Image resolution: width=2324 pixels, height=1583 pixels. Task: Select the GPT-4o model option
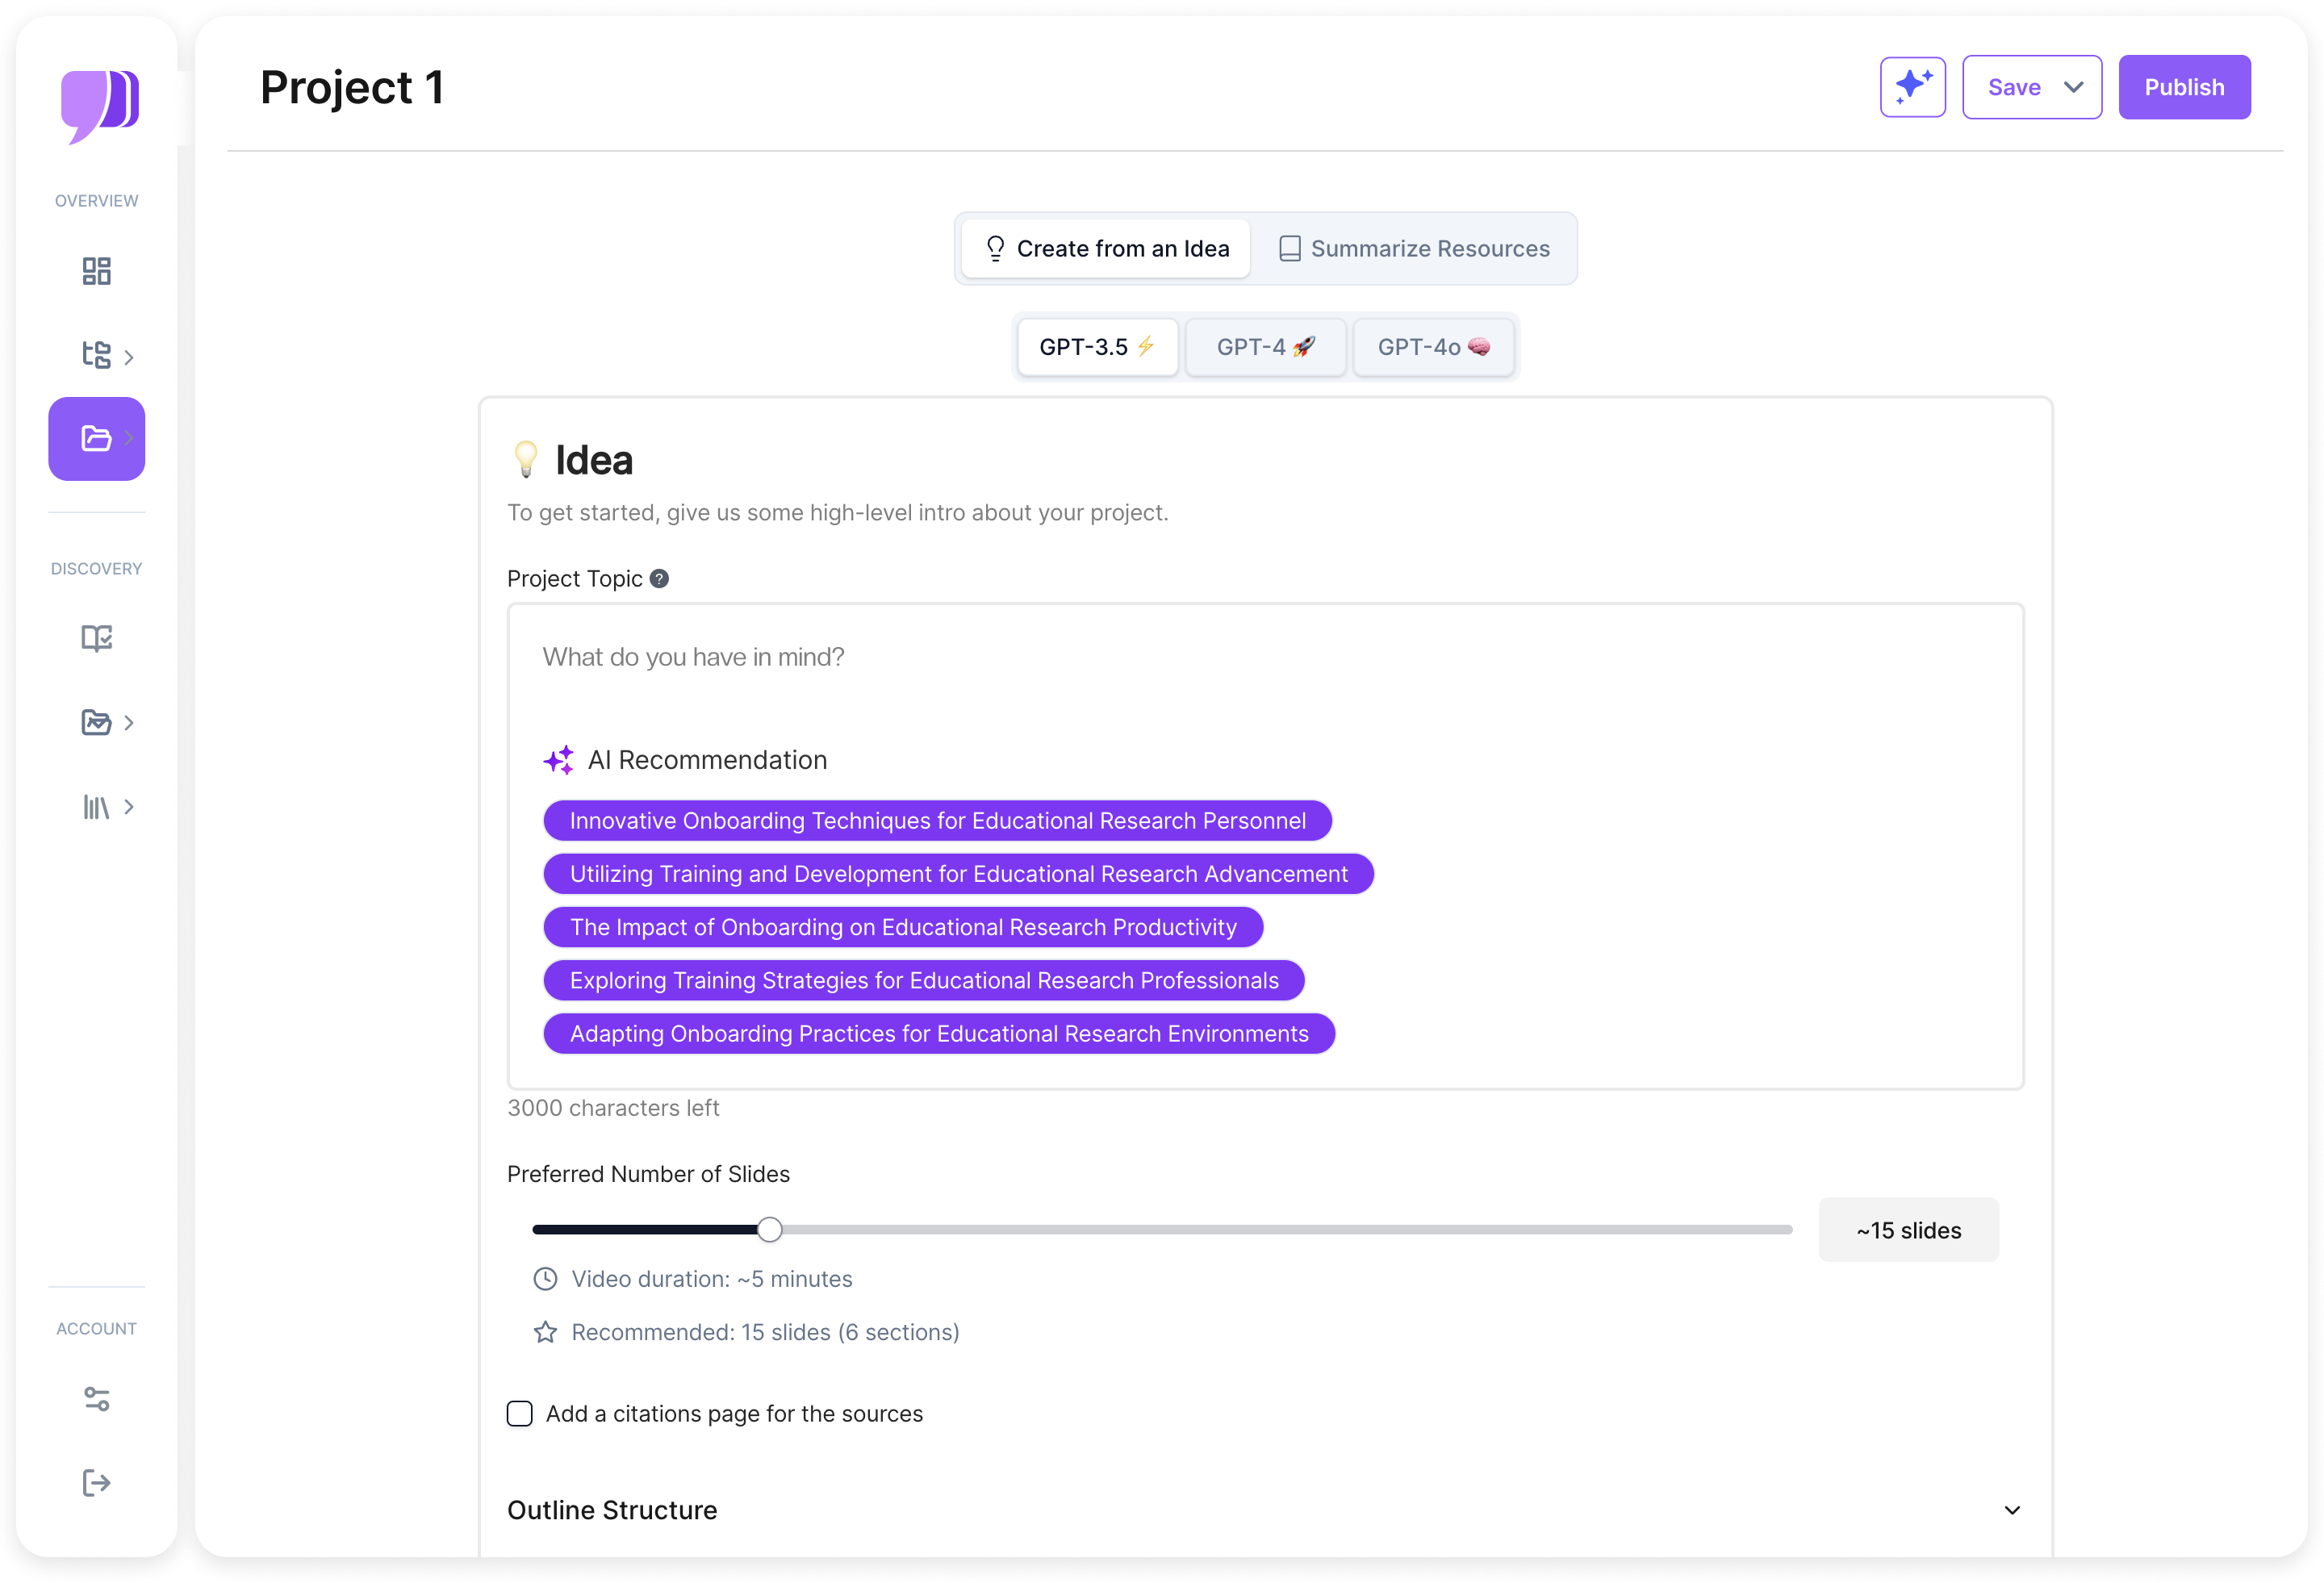1433,347
